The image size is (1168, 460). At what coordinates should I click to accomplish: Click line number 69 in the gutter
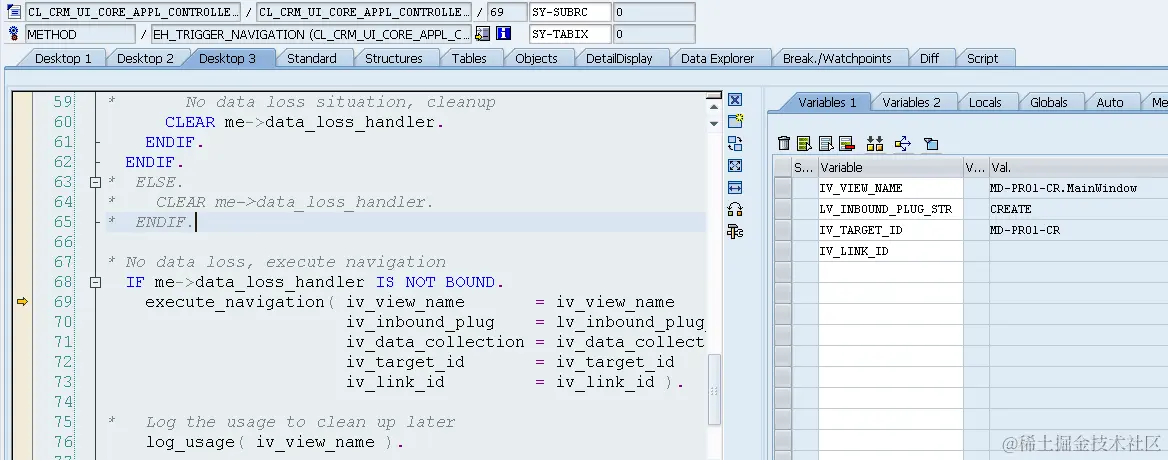click(63, 301)
